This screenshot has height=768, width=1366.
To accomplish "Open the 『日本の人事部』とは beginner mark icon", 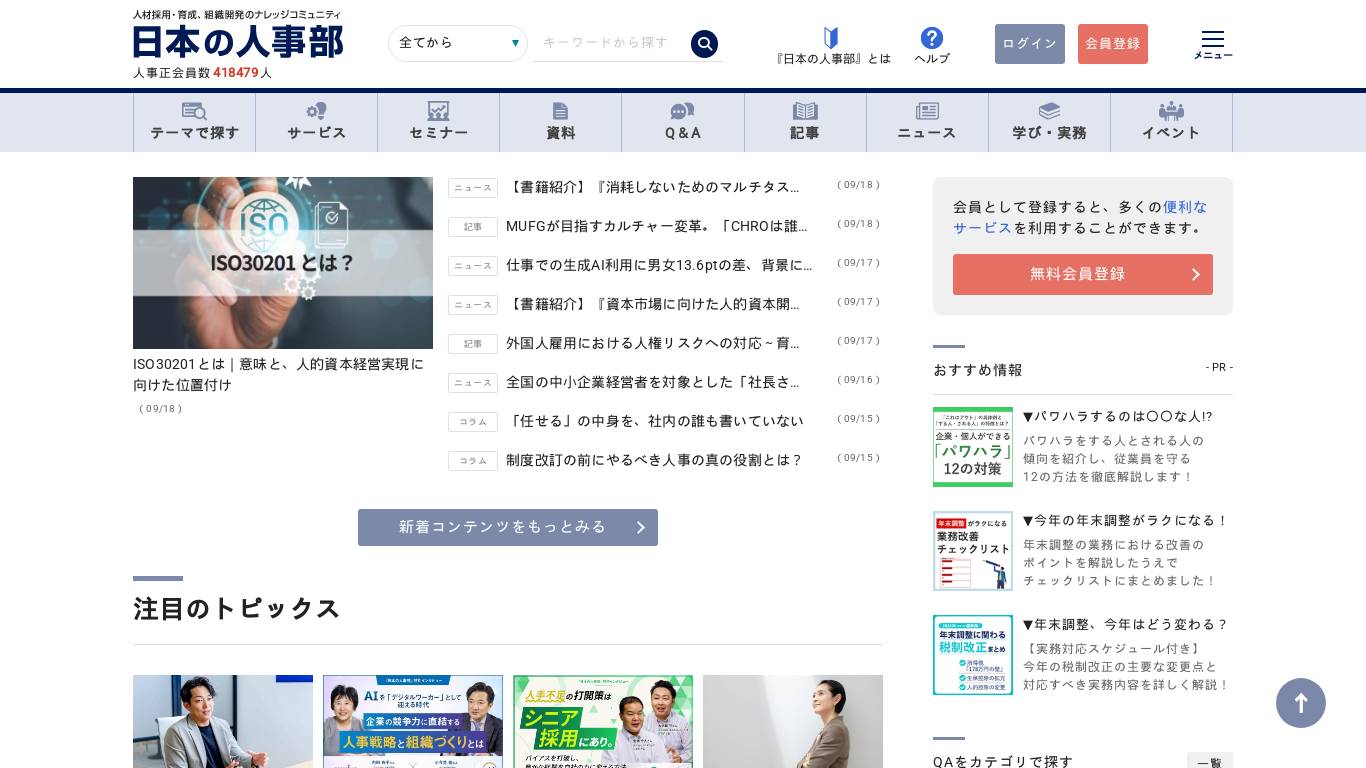I will click(831, 38).
